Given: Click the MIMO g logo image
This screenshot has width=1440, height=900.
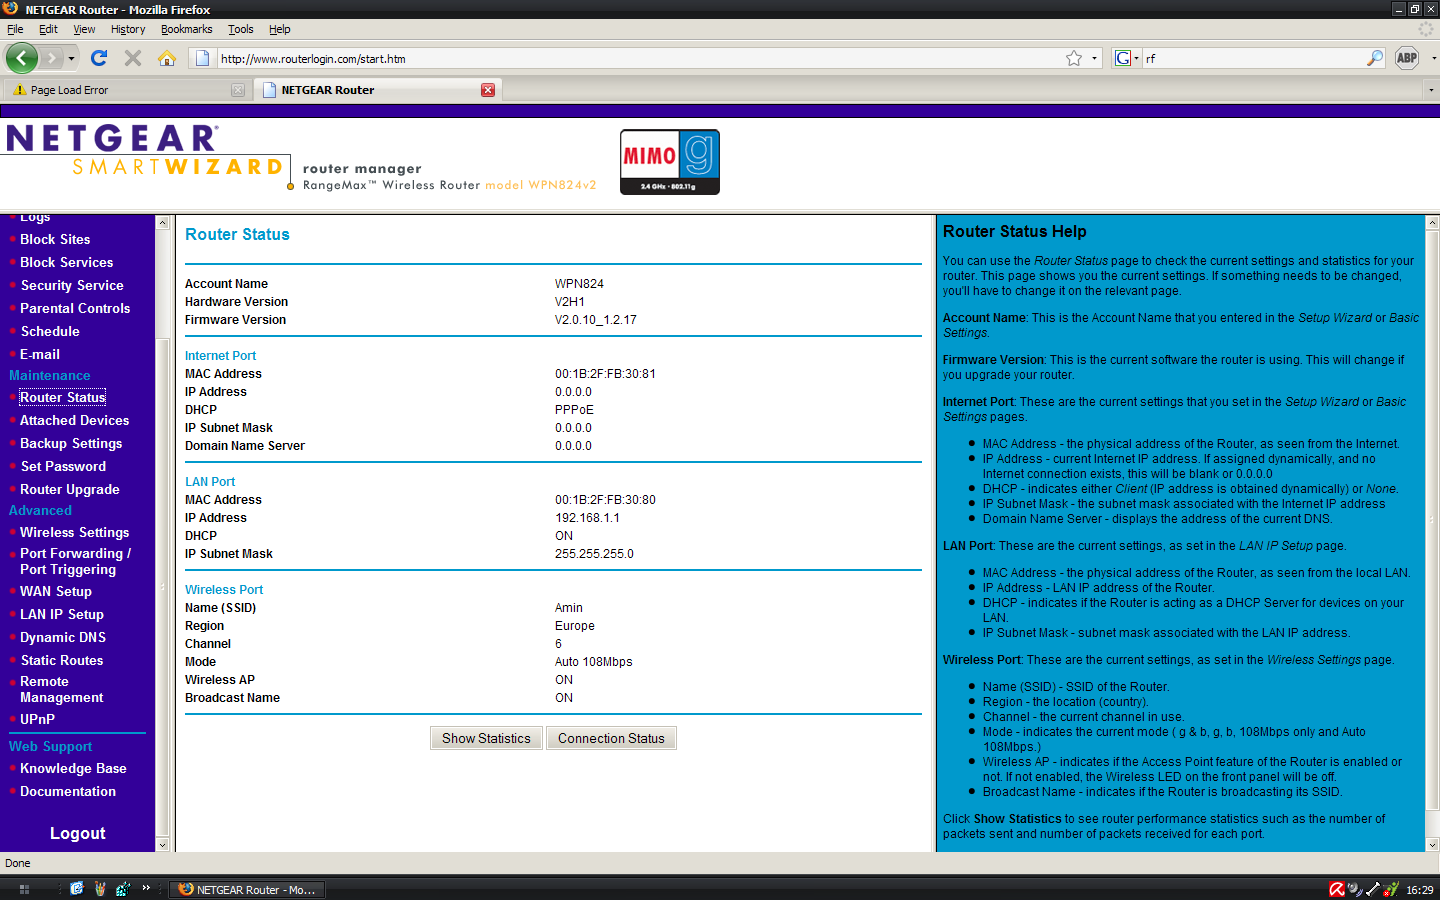Looking at the screenshot, I should (669, 161).
